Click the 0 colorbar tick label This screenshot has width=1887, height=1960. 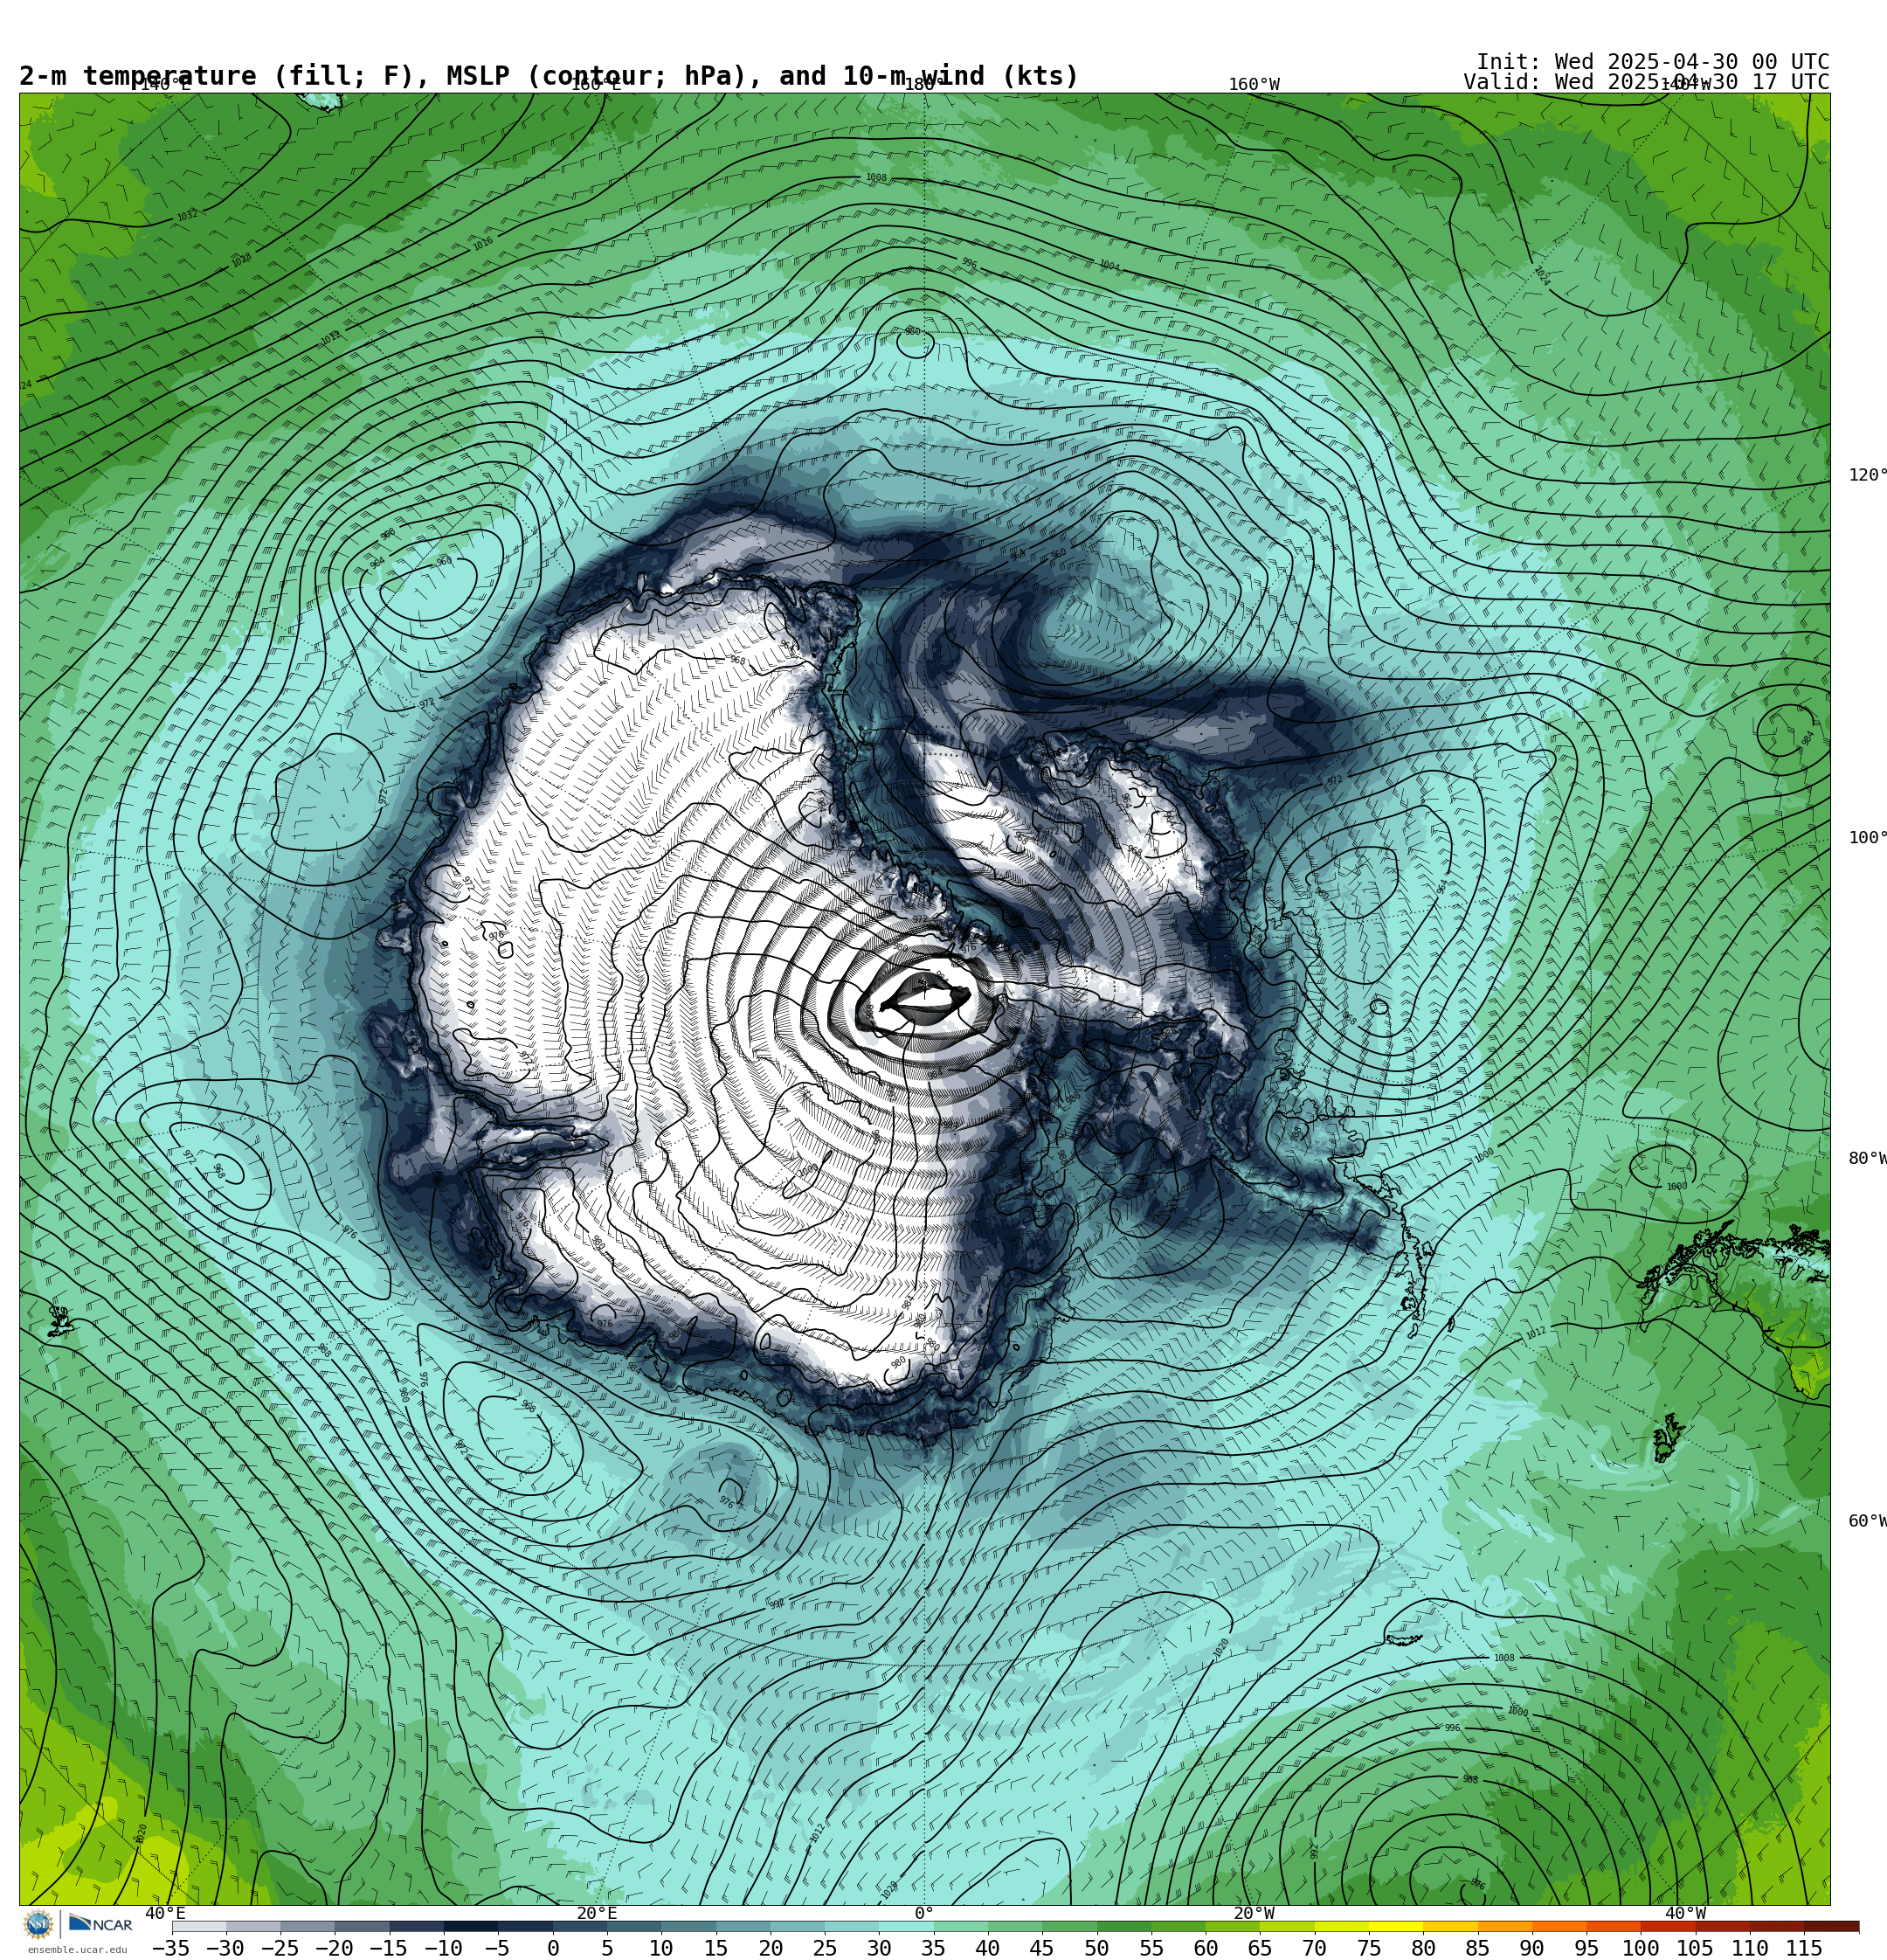pos(553,1948)
